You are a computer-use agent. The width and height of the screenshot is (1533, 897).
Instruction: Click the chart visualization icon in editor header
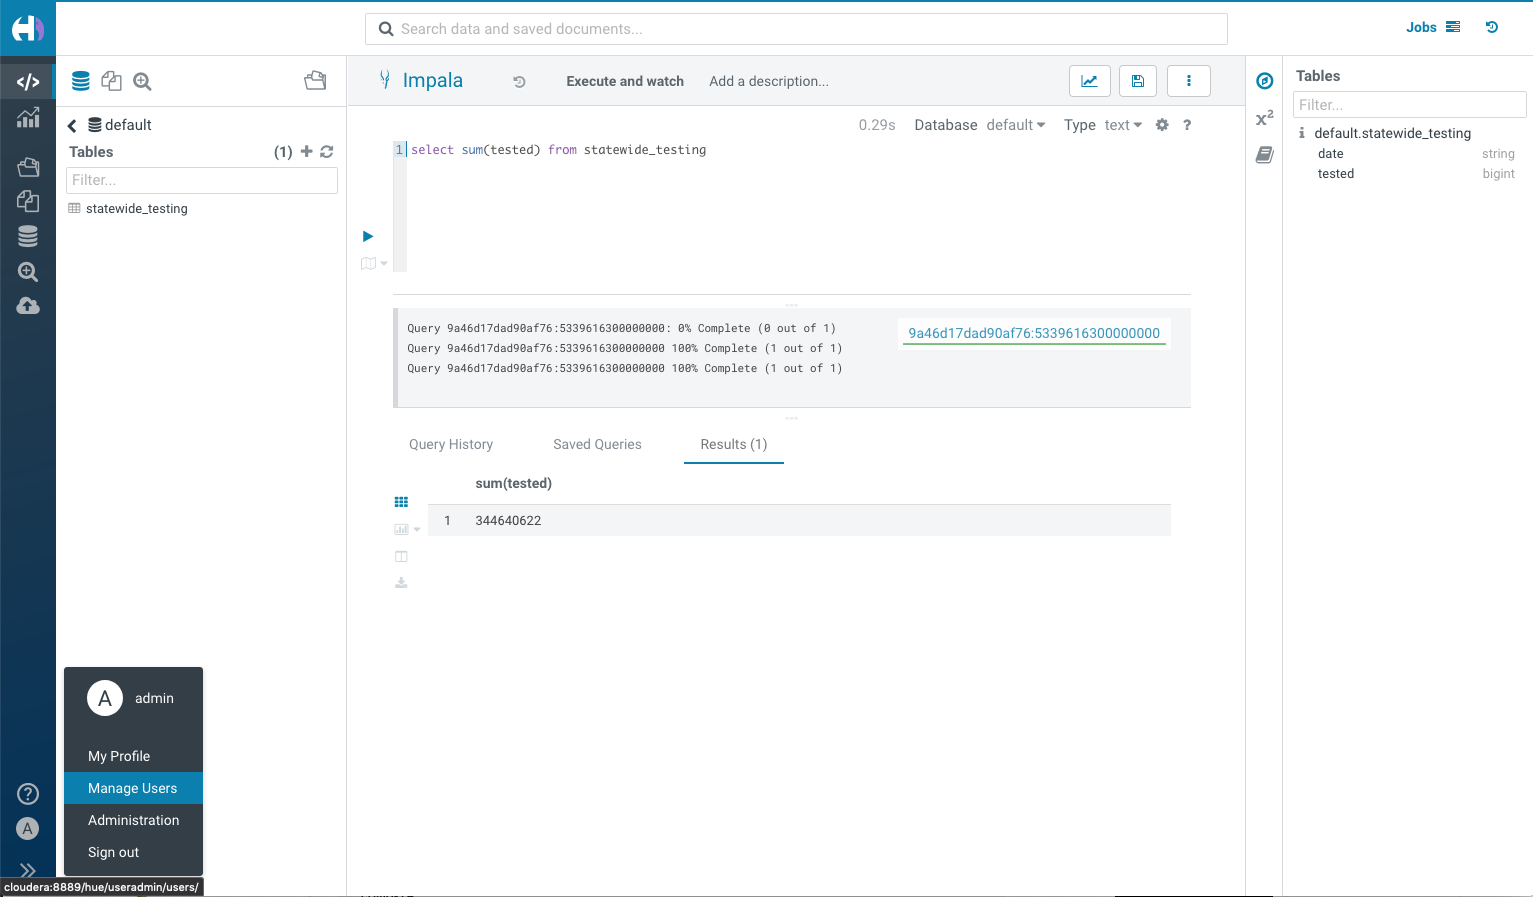(x=1089, y=80)
